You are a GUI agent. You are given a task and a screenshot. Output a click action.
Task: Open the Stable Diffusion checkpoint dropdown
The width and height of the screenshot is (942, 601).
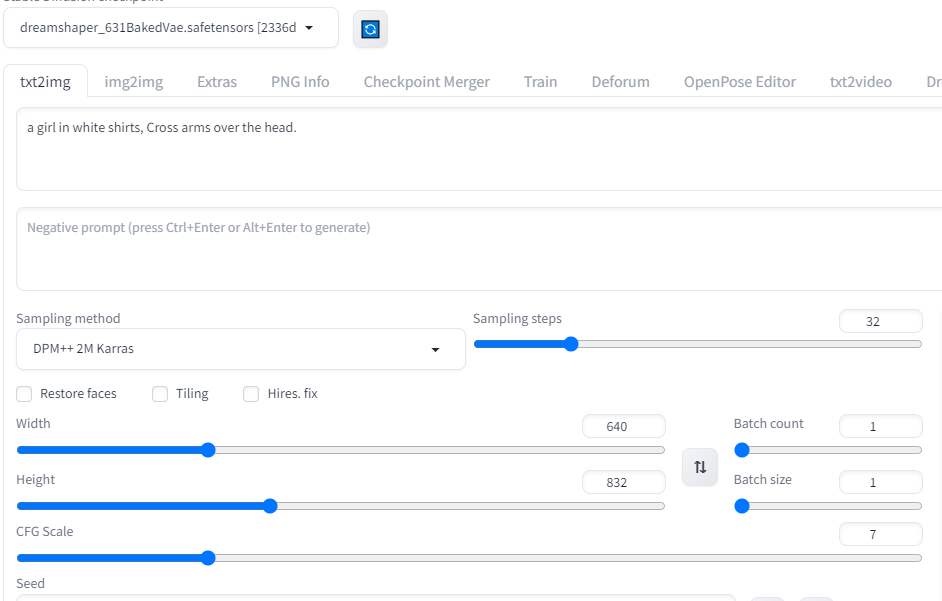(x=171, y=28)
